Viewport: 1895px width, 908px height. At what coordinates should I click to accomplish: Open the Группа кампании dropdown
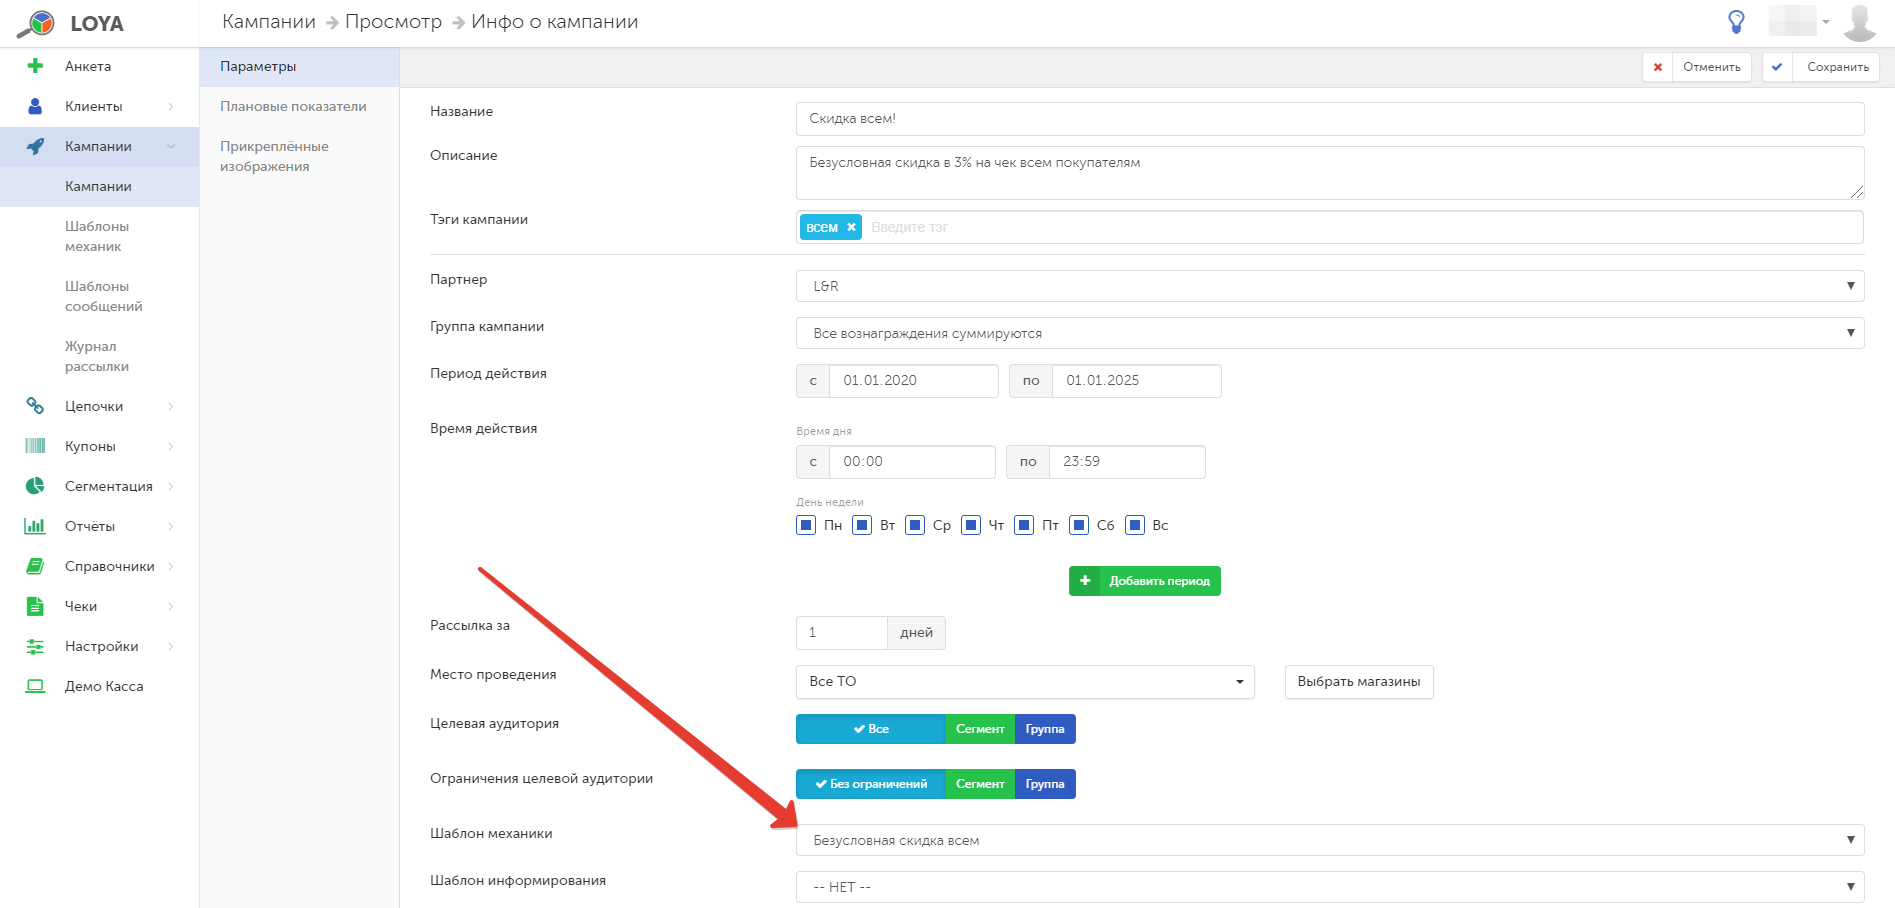tap(1330, 333)
